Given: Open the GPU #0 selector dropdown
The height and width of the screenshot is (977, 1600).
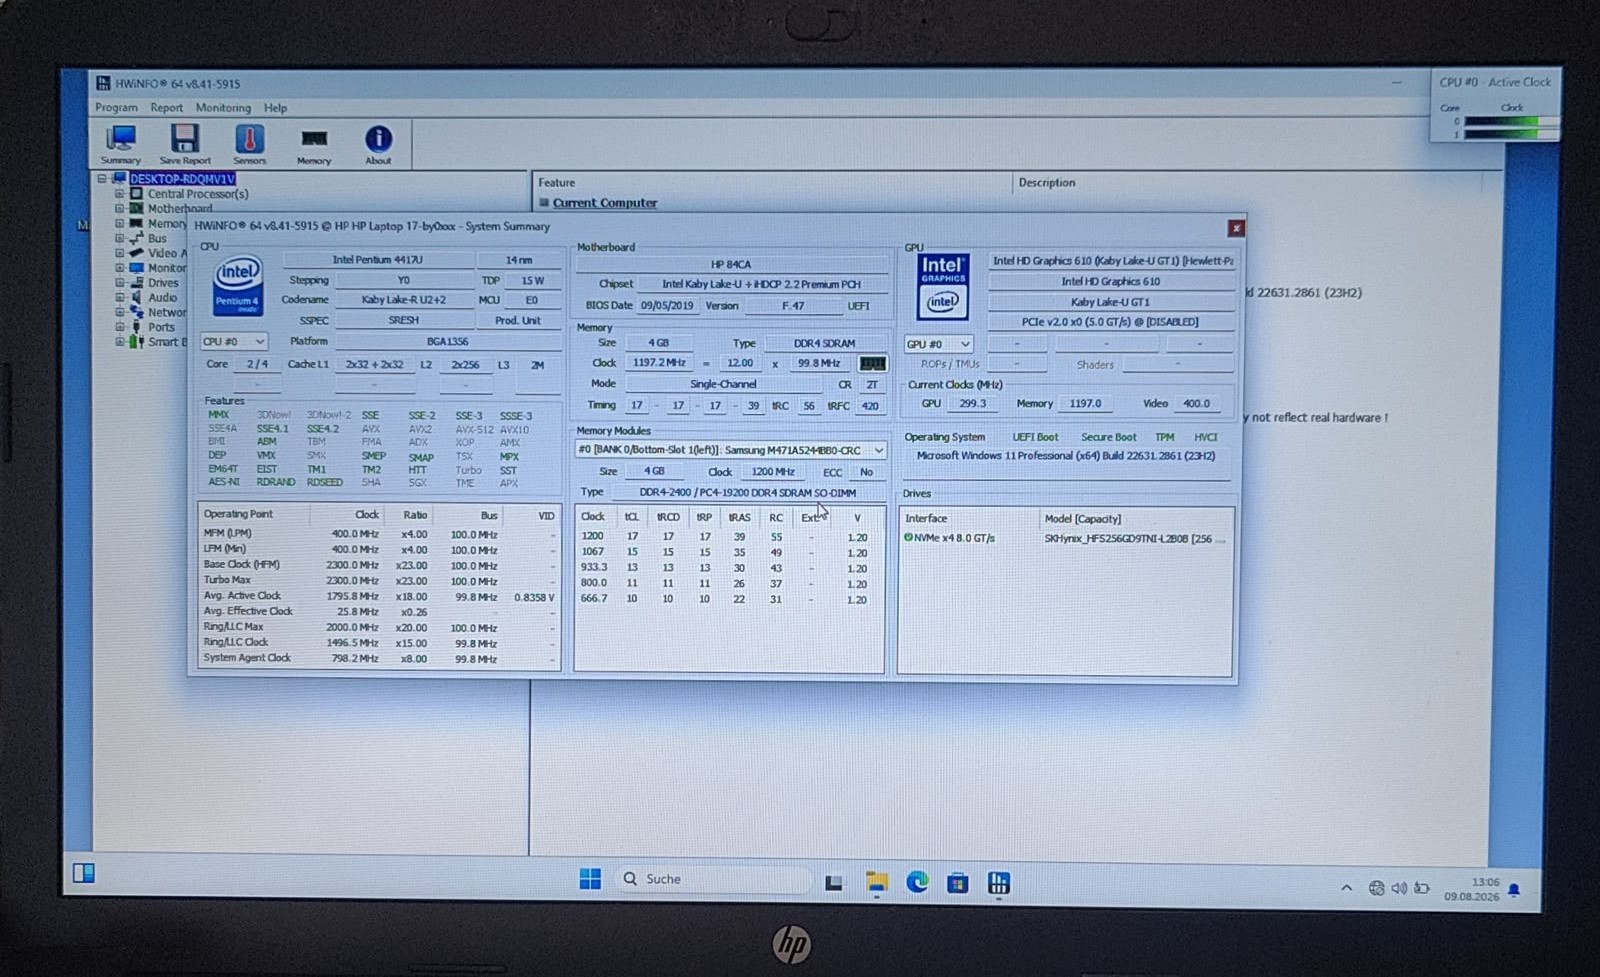Looking at the screenshot, I should tap(938, 344).
